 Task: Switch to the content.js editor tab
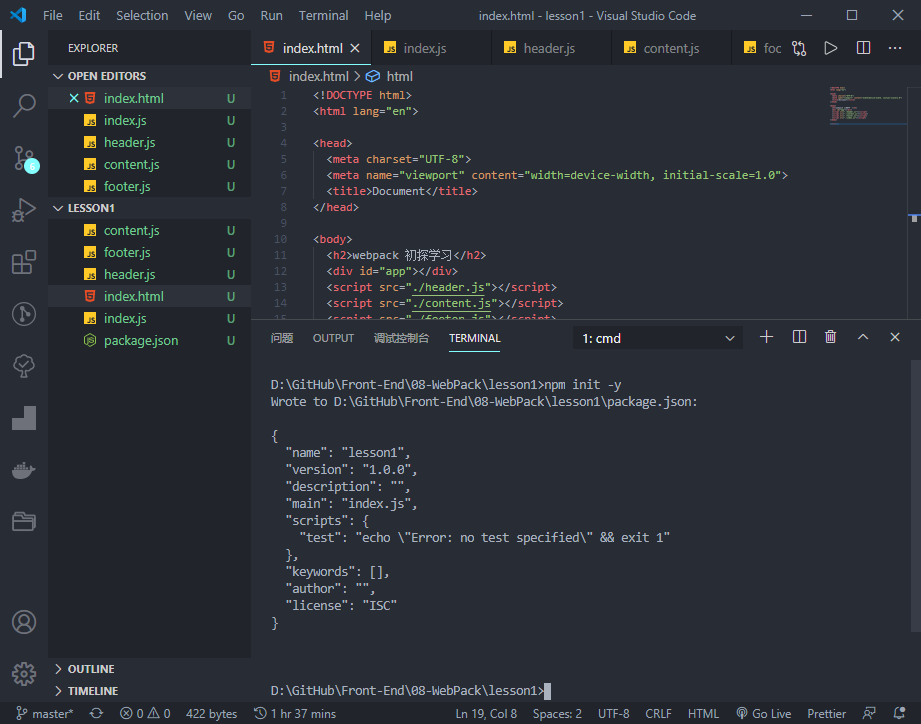coord(671,48)
